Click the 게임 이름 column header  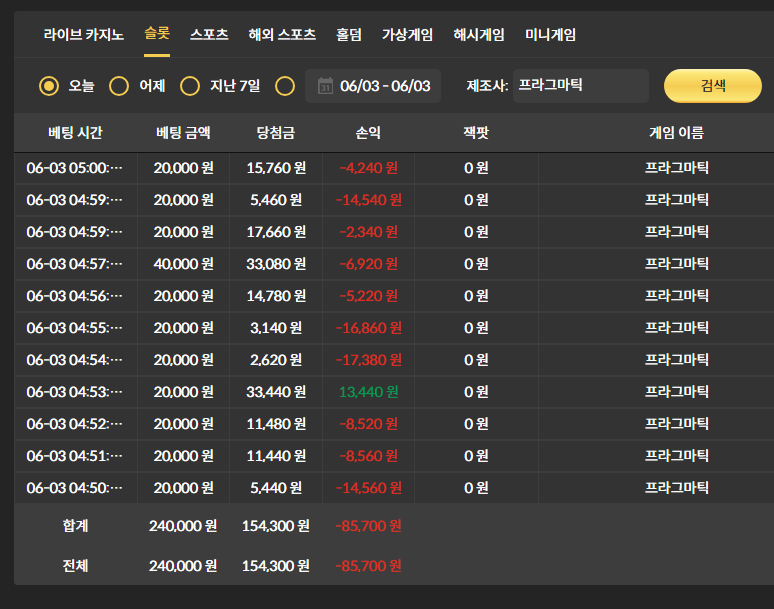click(x=676, y=132)
